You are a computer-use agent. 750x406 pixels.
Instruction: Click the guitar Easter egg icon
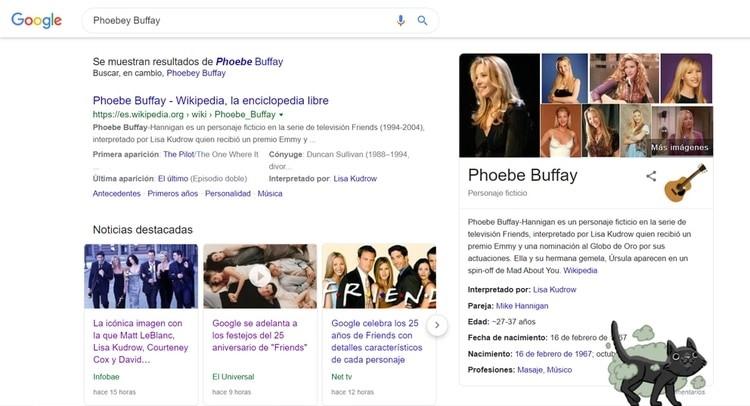[685, 183]
